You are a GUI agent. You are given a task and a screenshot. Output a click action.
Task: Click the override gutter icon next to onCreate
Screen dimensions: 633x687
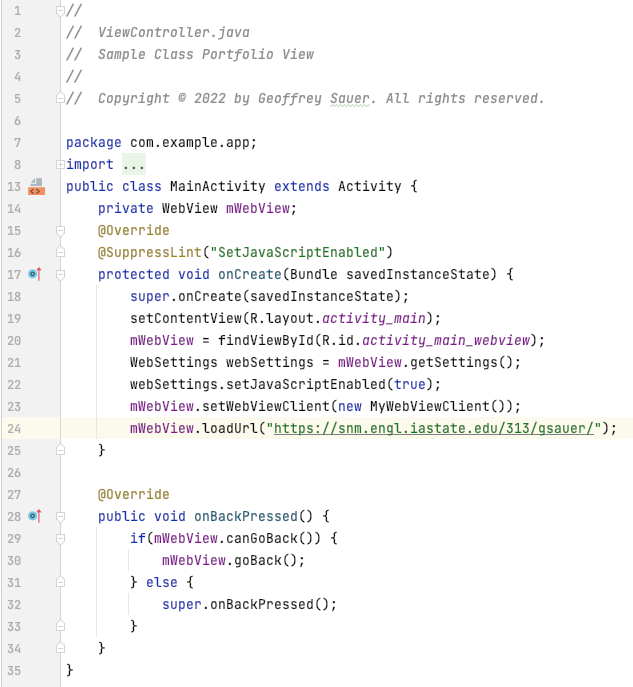tap(35, 274)
